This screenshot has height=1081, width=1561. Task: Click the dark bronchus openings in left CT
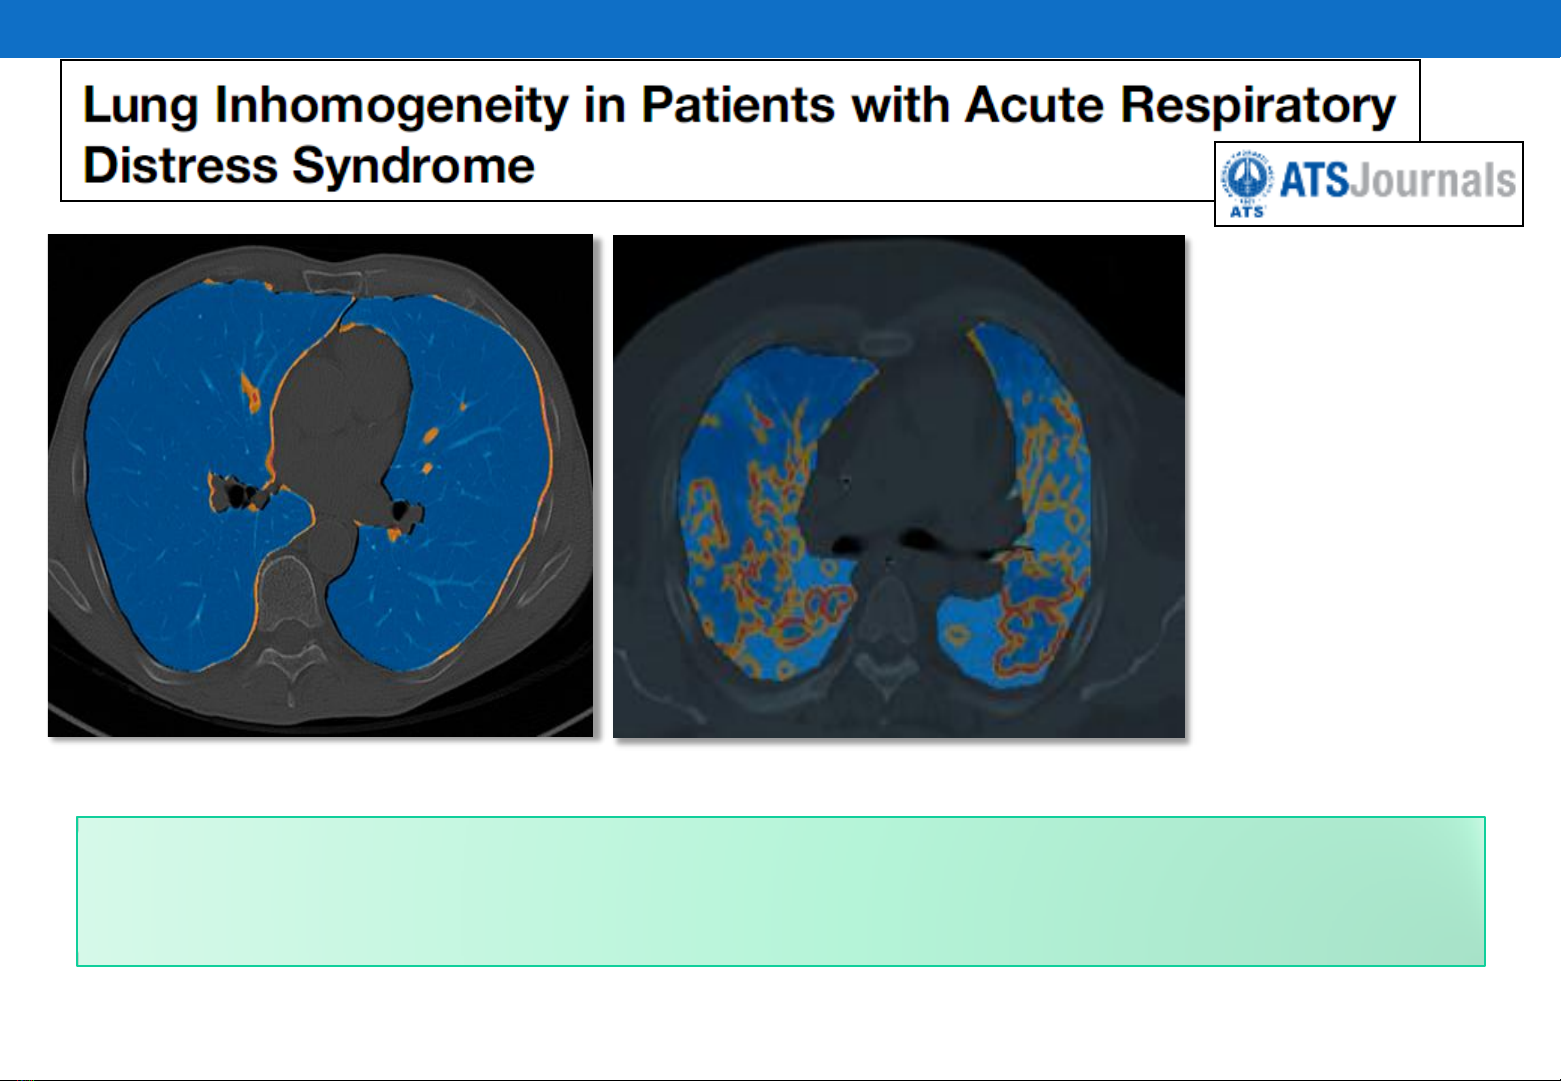click(x=238, y=493)
